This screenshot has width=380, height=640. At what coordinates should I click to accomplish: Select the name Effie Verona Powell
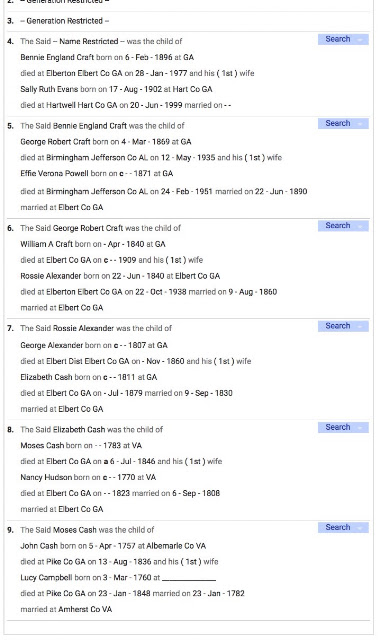click(x=54, y=173)
